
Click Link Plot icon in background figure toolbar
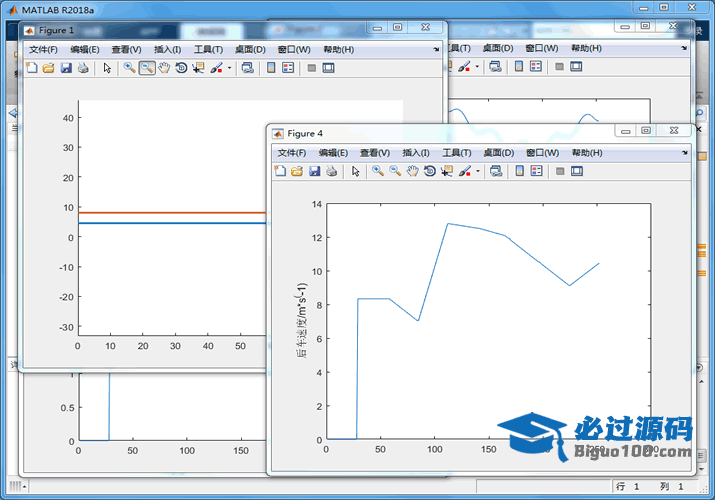[495, 67]
